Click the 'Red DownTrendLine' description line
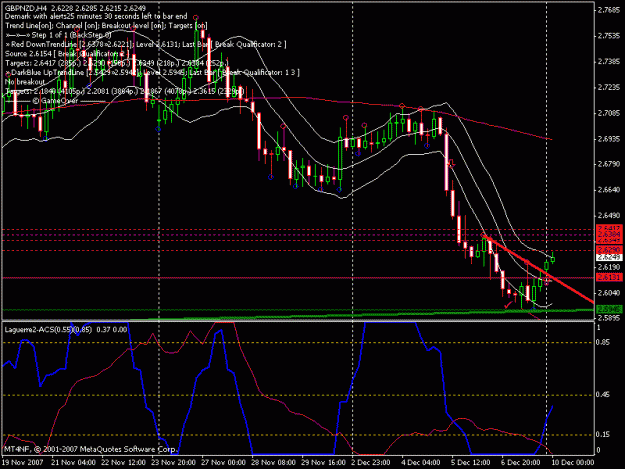 click(x=145, y=44)
